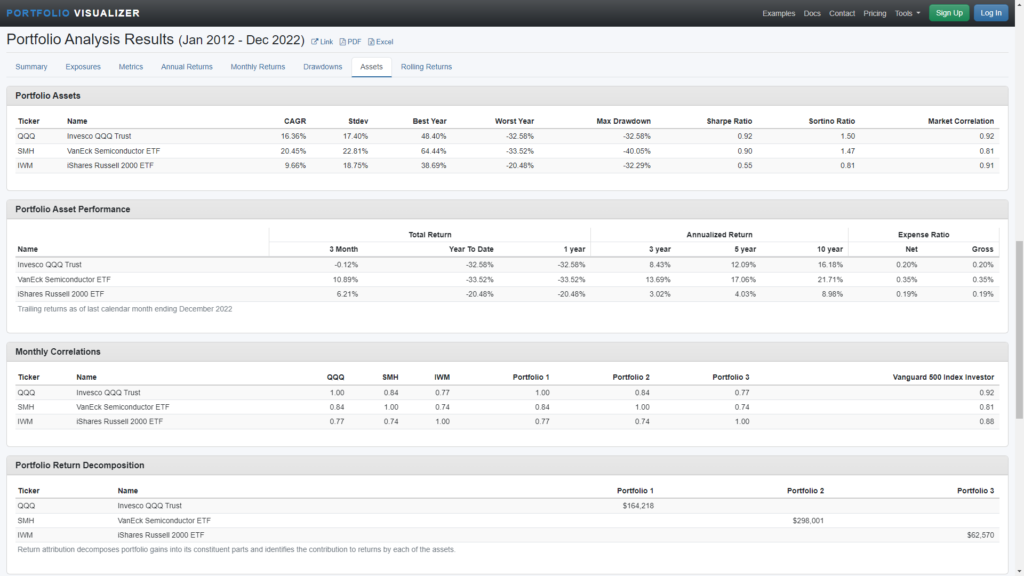Screen dimensions: 1024x576
Task: Switch to the Summary tab
Action: pyautogui.click(x=31, y=67)
